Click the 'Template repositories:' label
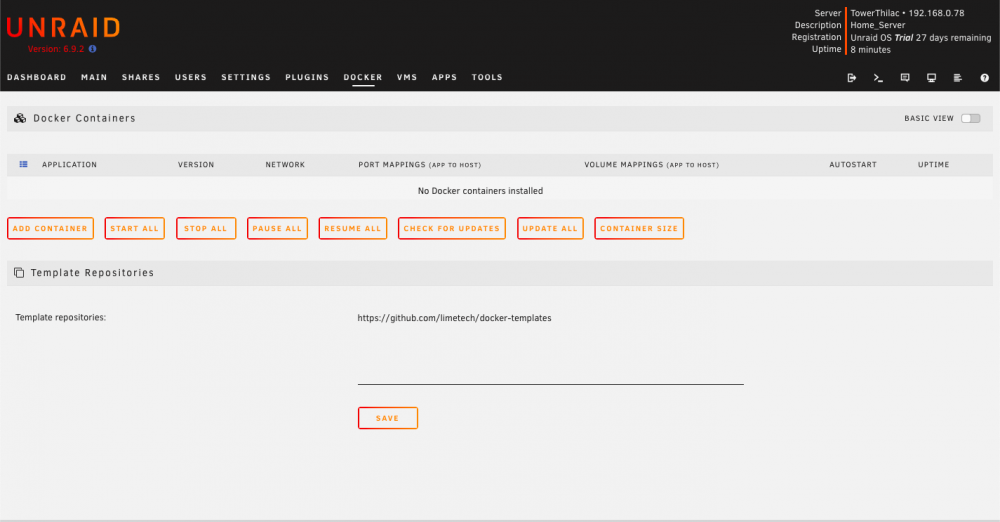This screenshot has height=522, width=1000. pos(61,317)
